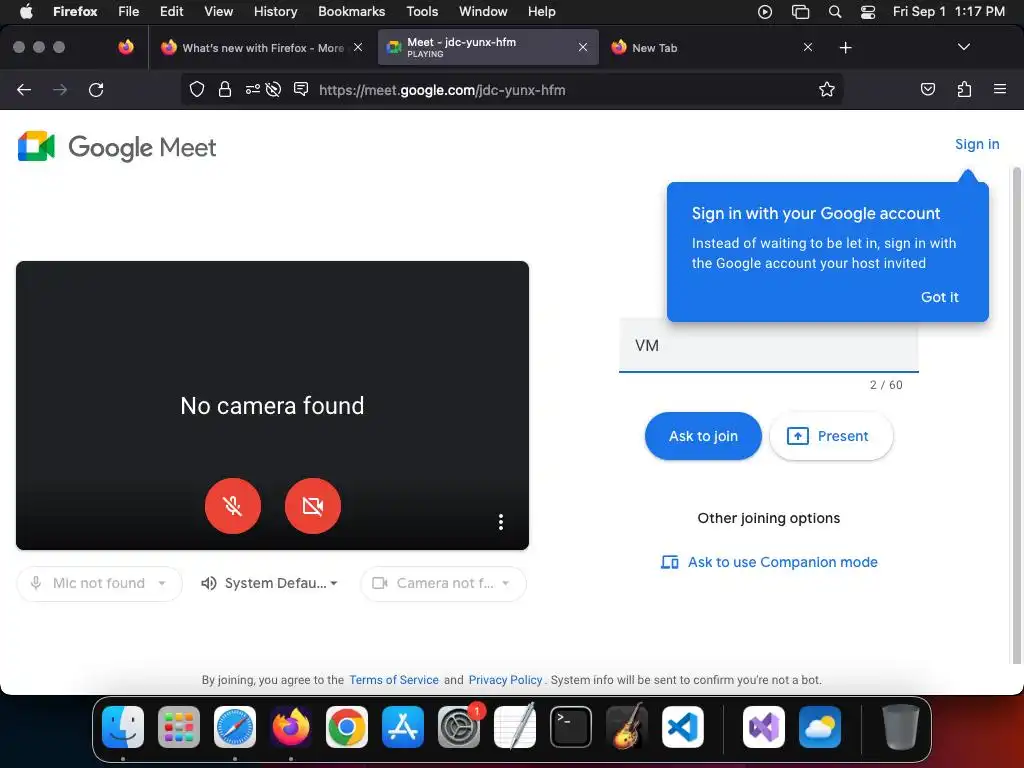This screenshot has height=768, width=1024.
Task: Open the History menu
Action: coord(276,11)
